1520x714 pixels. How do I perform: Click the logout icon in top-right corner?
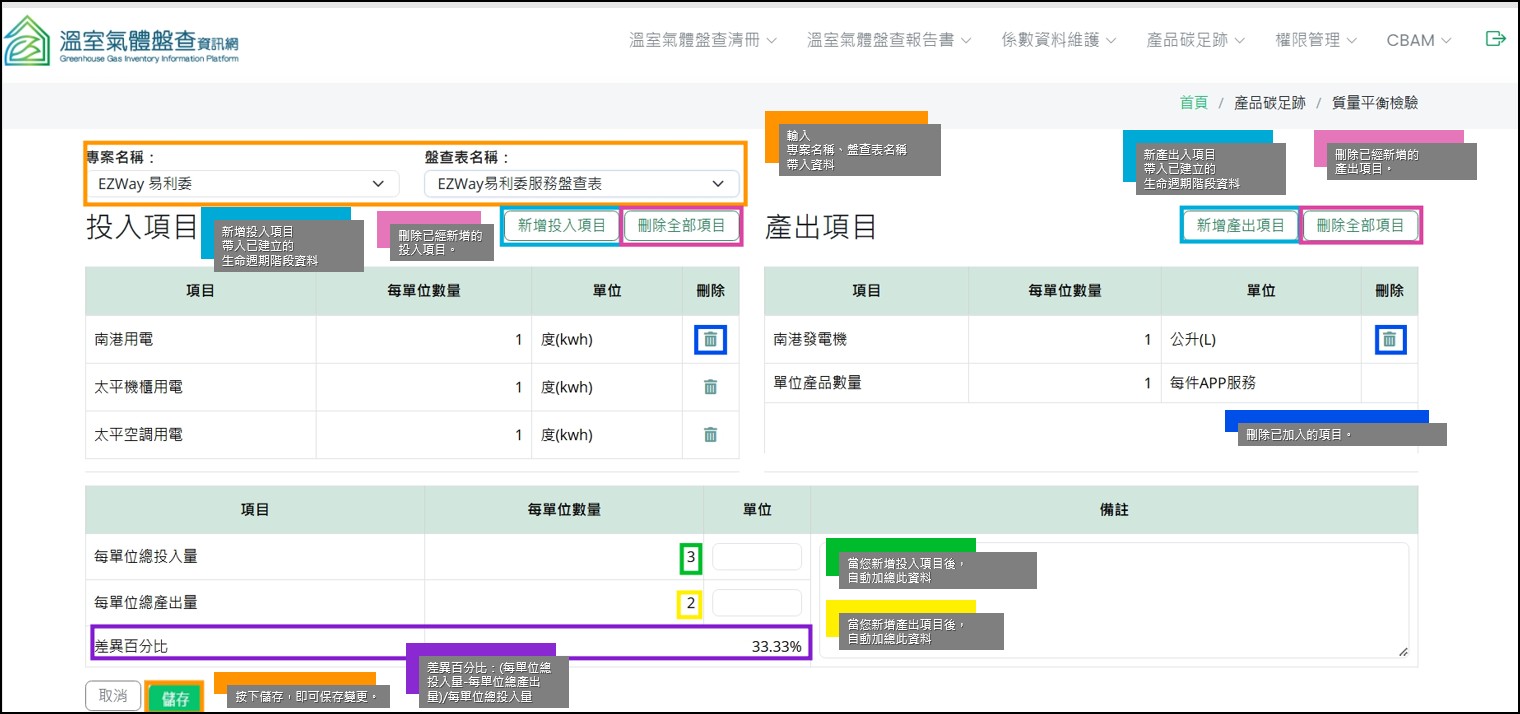1495,39
